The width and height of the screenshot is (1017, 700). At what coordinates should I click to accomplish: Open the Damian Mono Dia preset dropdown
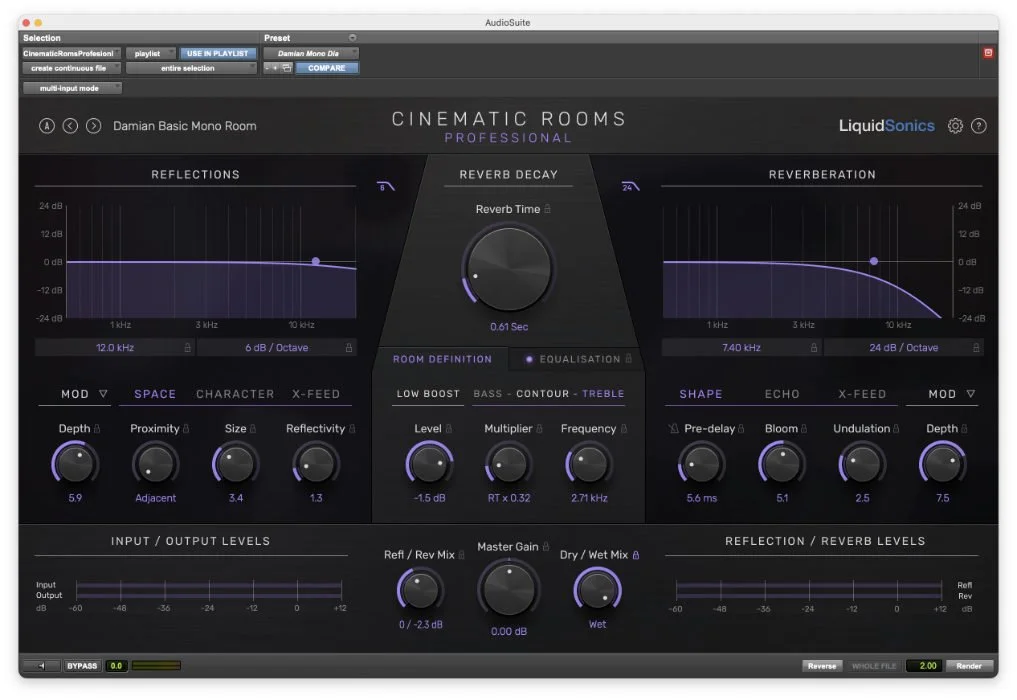point(311,53)
